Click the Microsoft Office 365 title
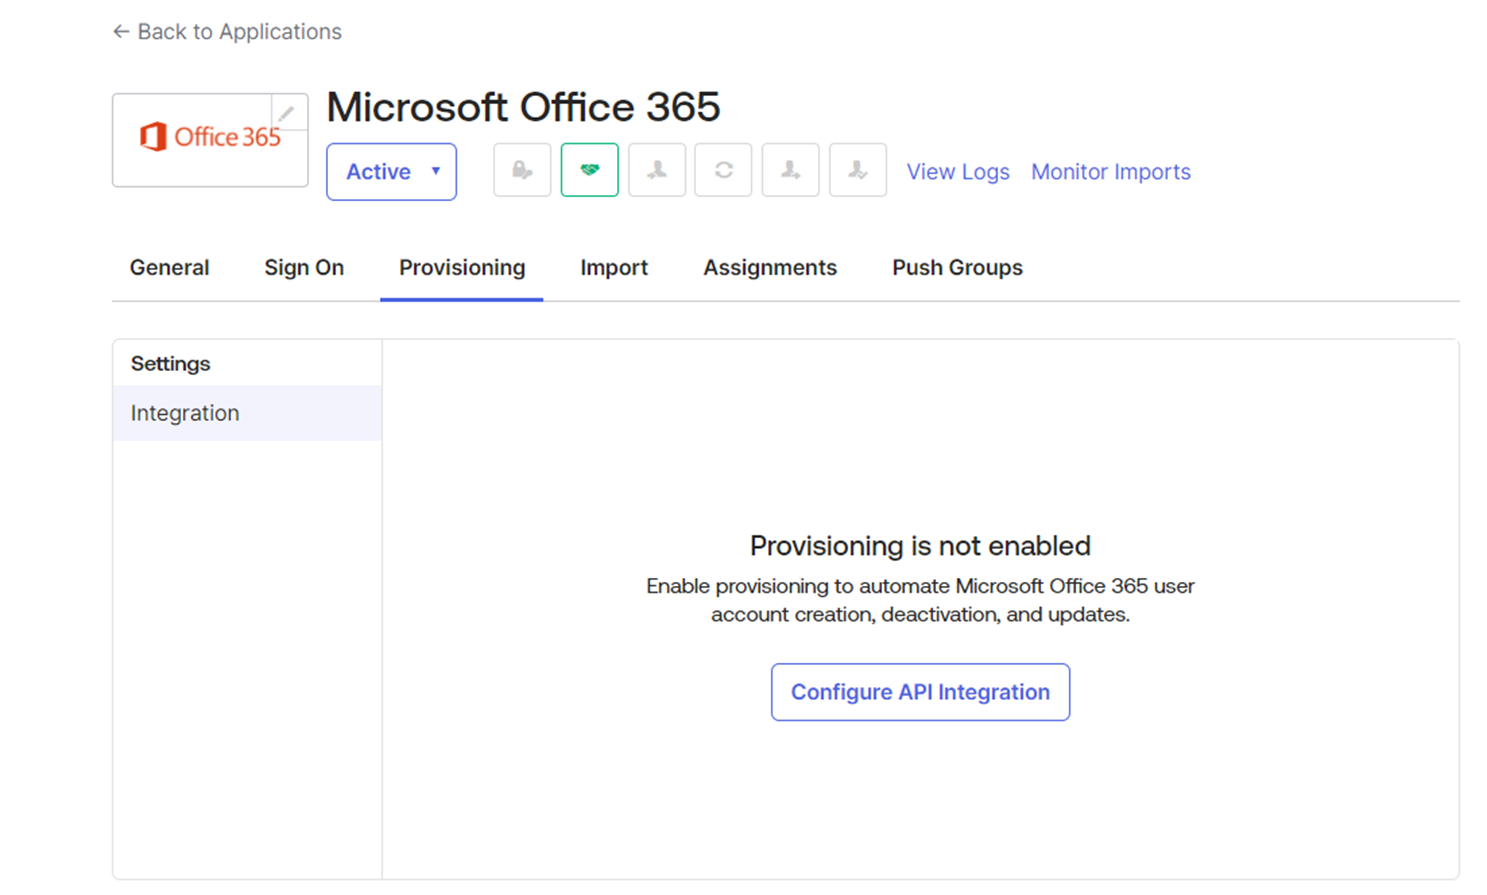1487x895 pixels. click(x=523, y=107)
